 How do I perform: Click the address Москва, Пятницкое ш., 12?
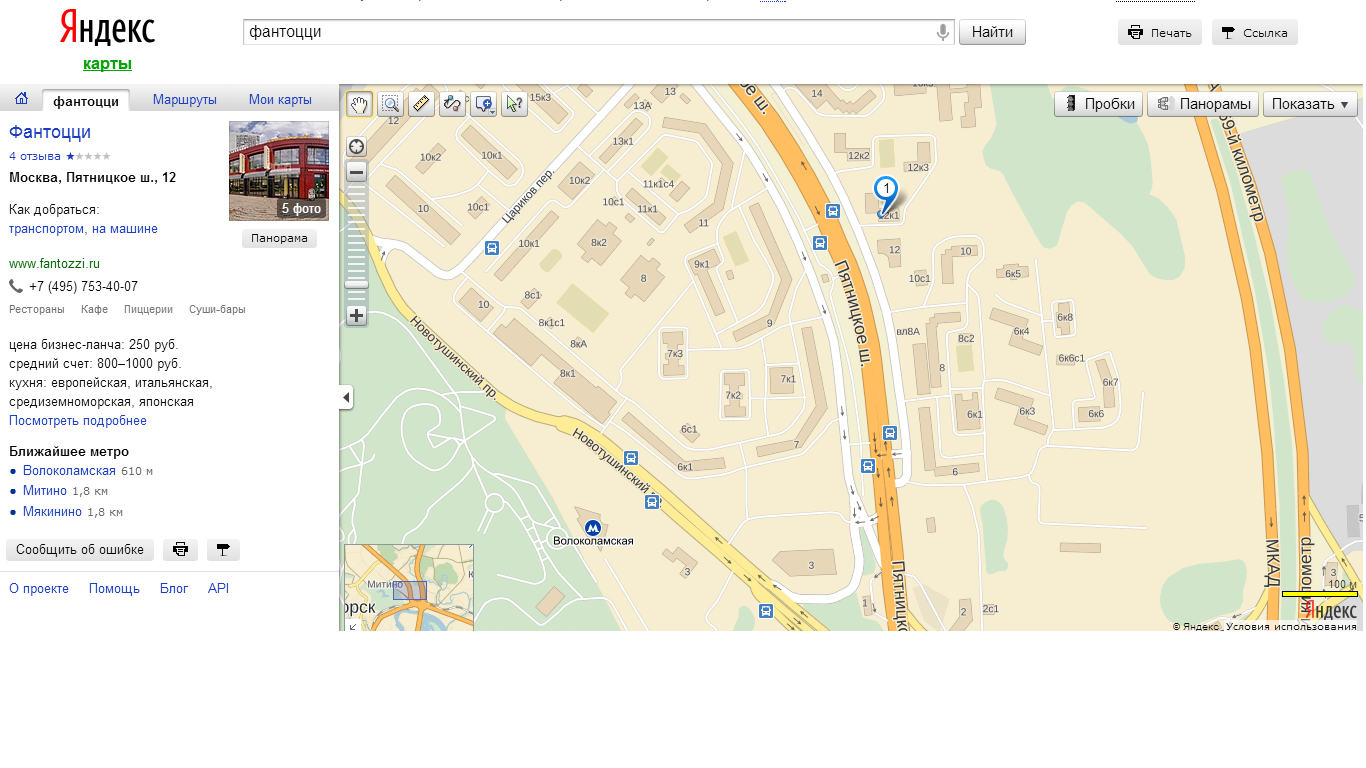click(93, 178)
